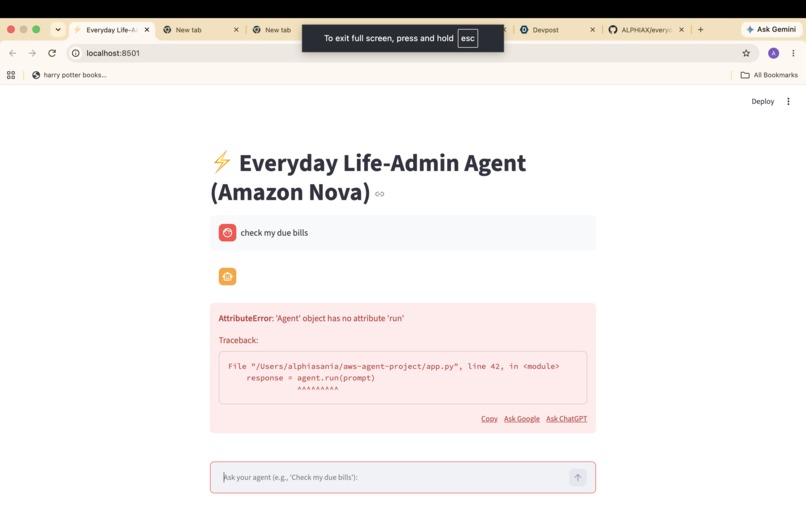Image resolution: width=806 pixels, height=524 pixels.
Task: Click the app.py file path line
Action: pyautogui.click(x=394, y=366)
